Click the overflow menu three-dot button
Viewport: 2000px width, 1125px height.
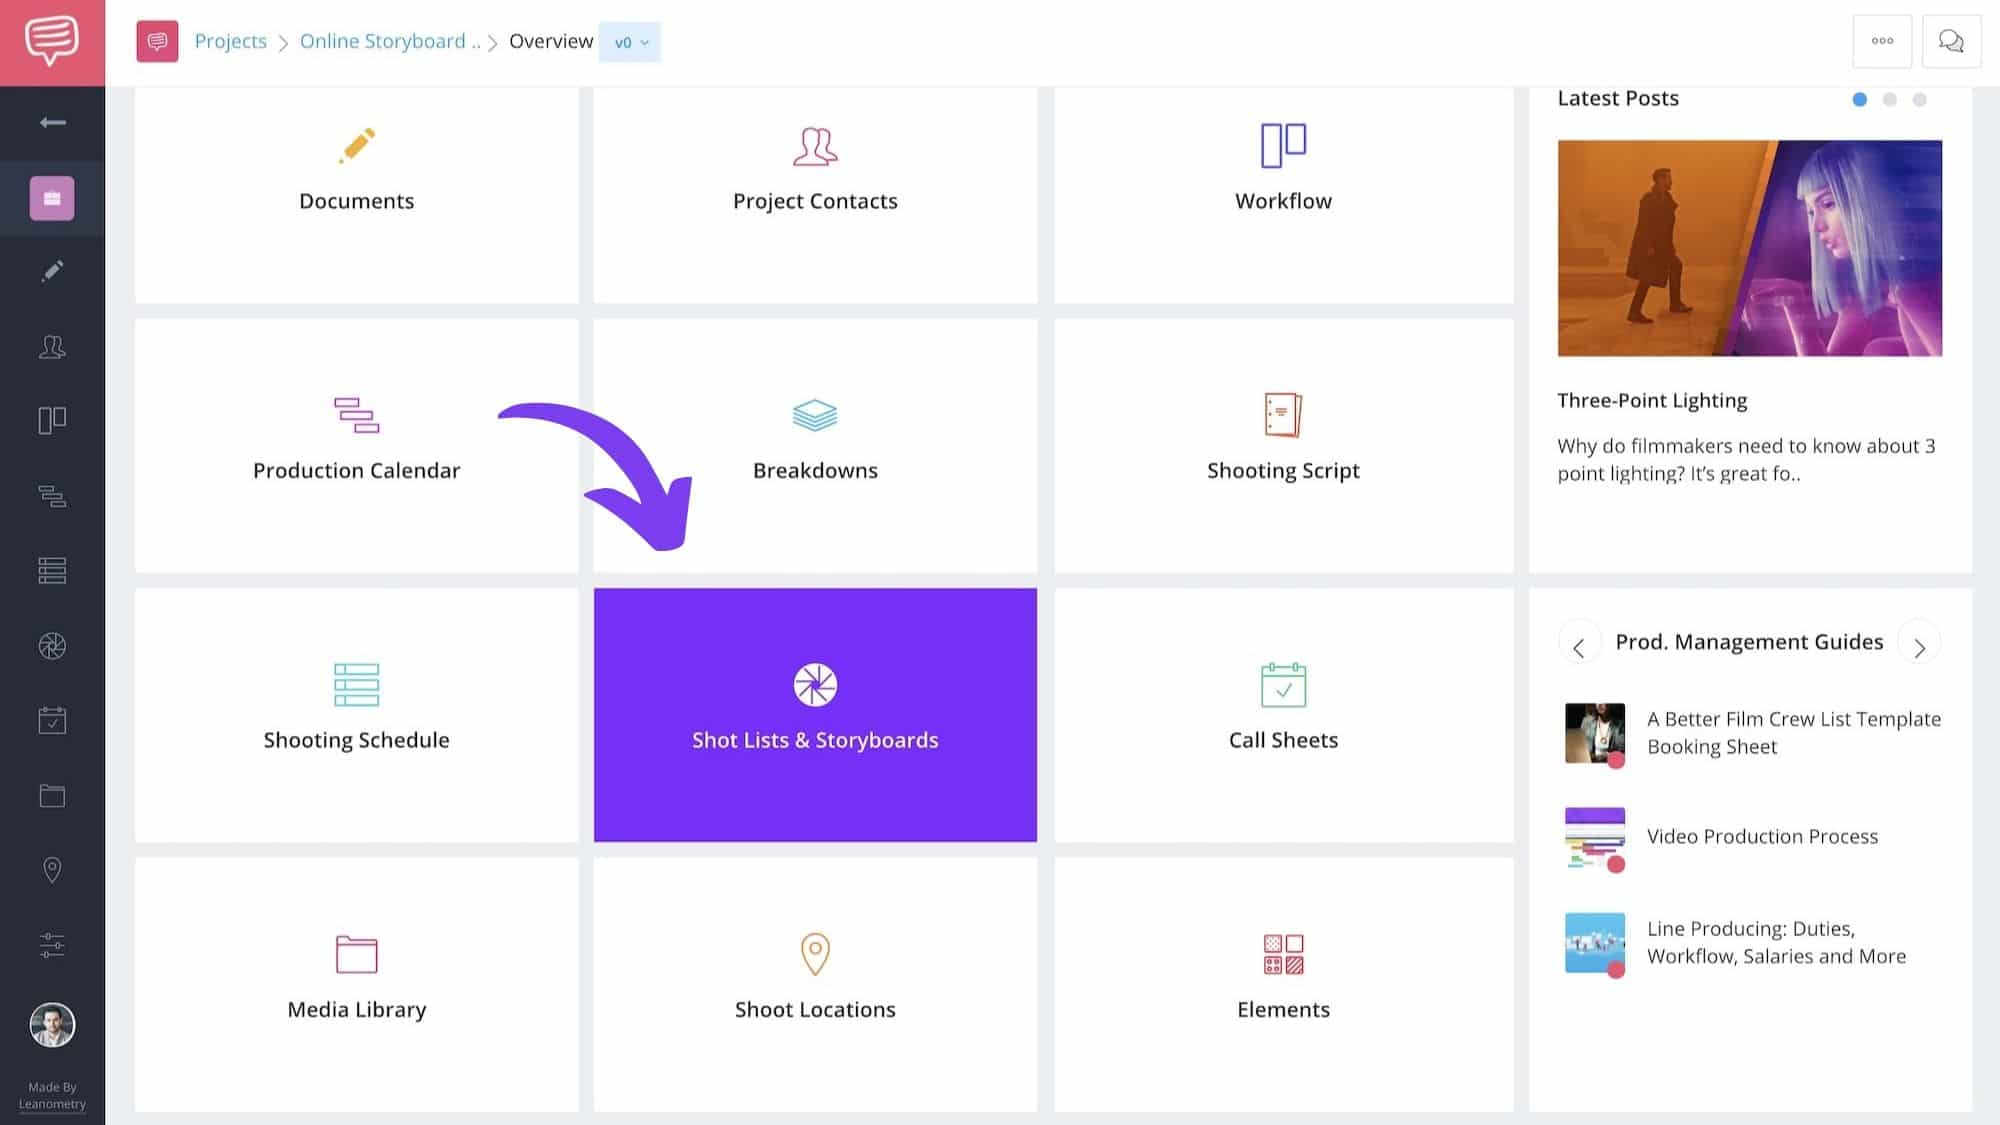click(1882, 40)
